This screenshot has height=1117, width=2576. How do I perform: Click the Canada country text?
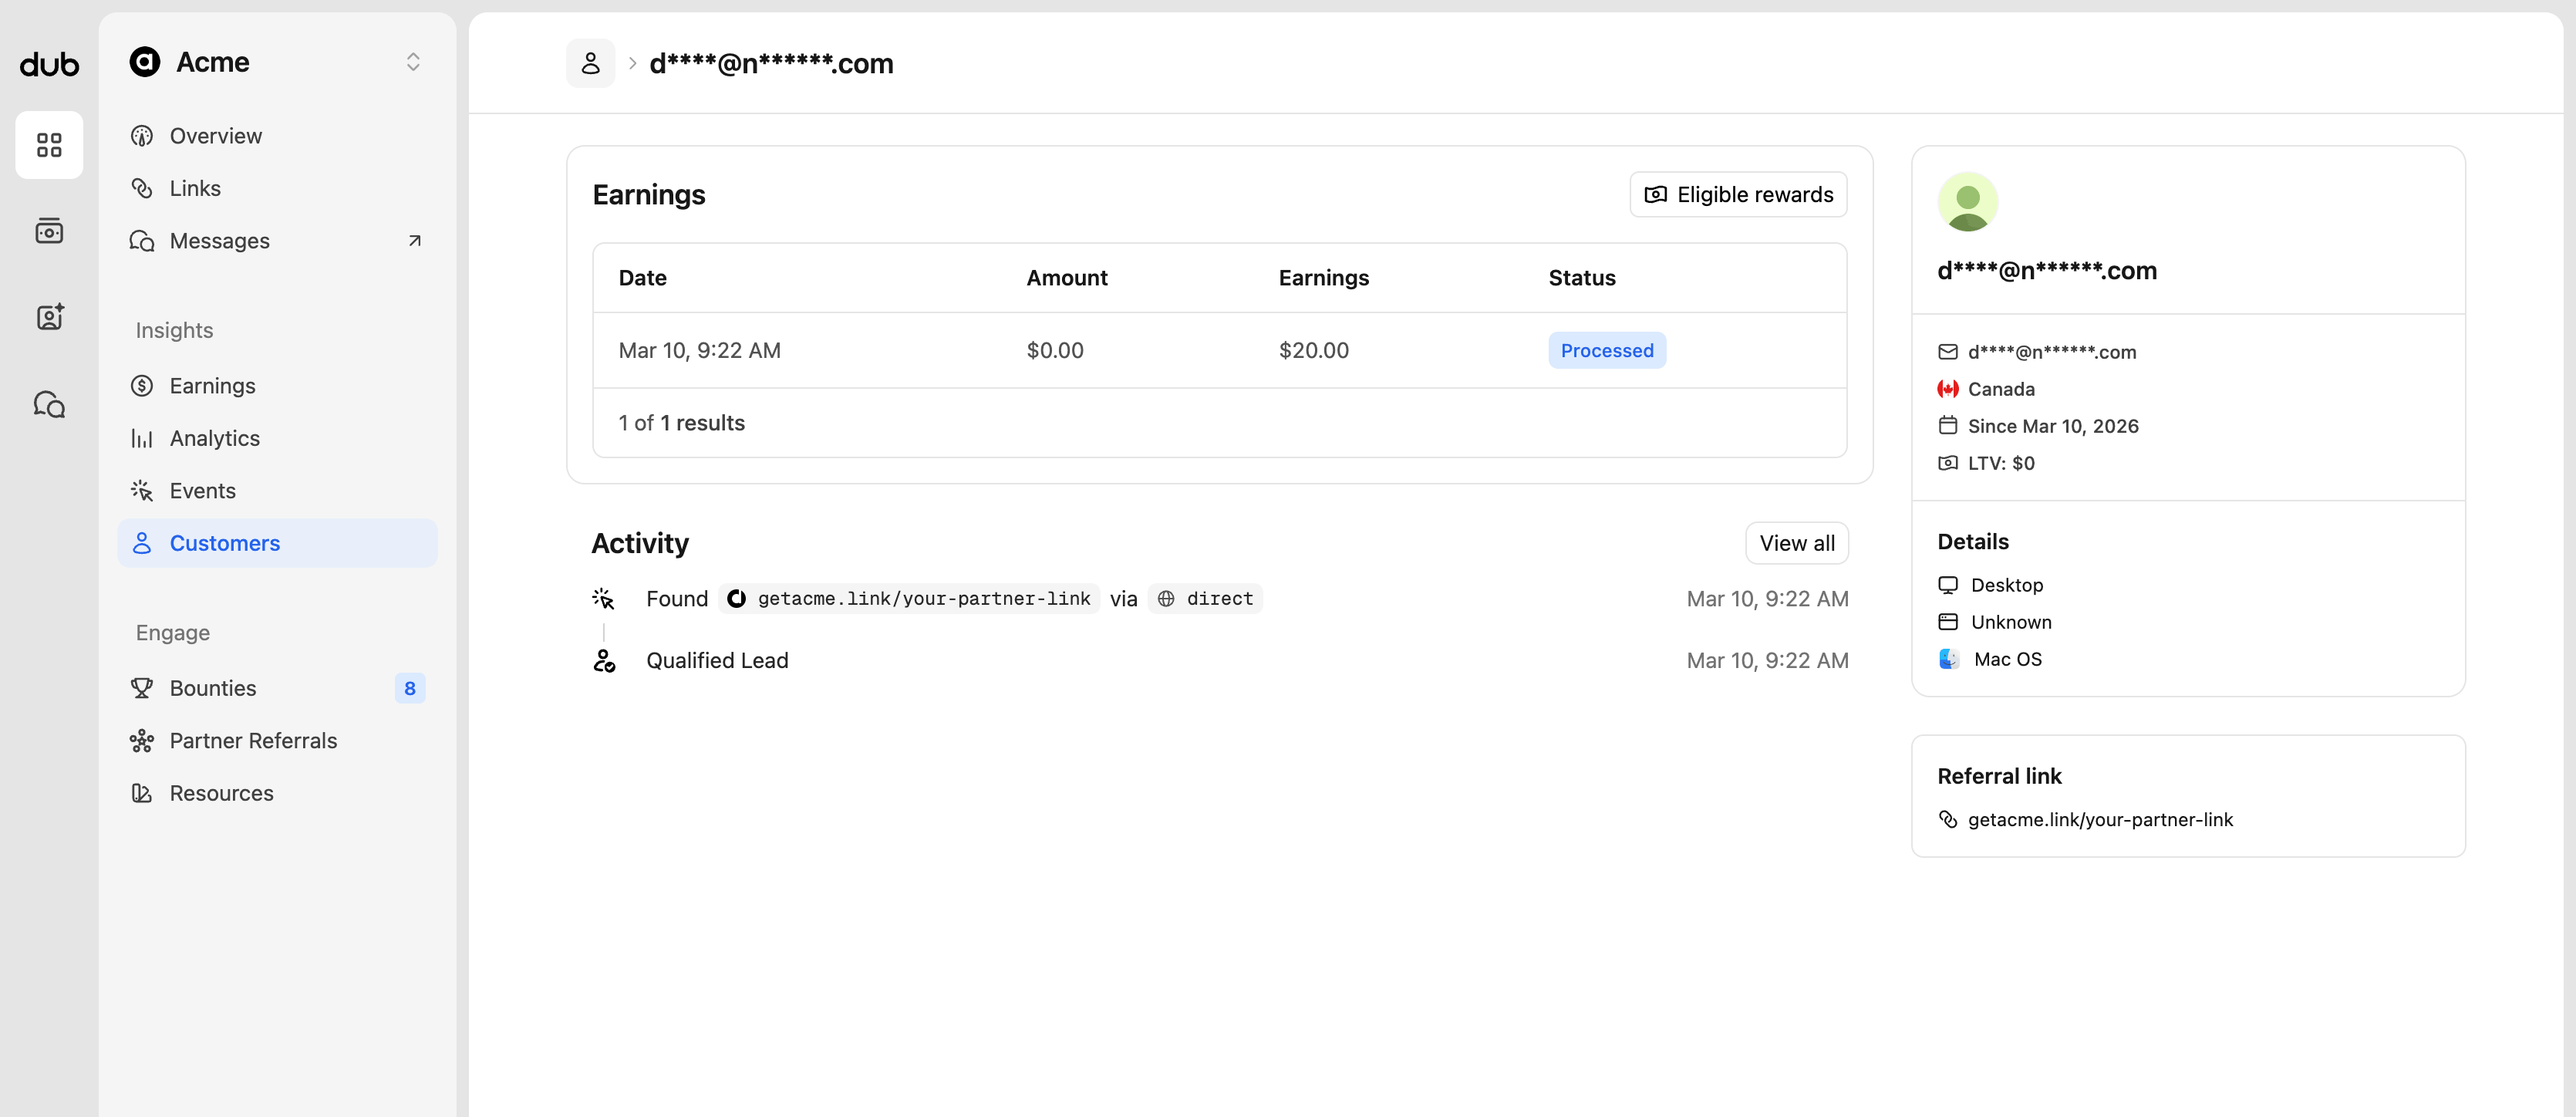tap(2001, 389)
